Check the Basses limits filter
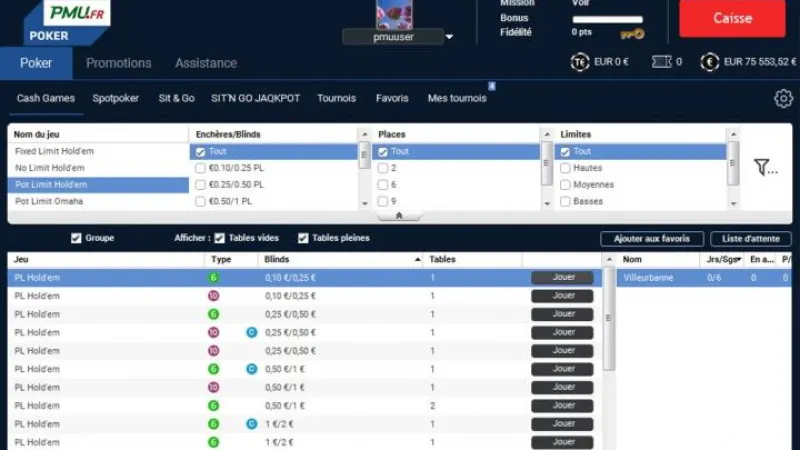Viewport: 800px width, 450px height. coord(565,202)
